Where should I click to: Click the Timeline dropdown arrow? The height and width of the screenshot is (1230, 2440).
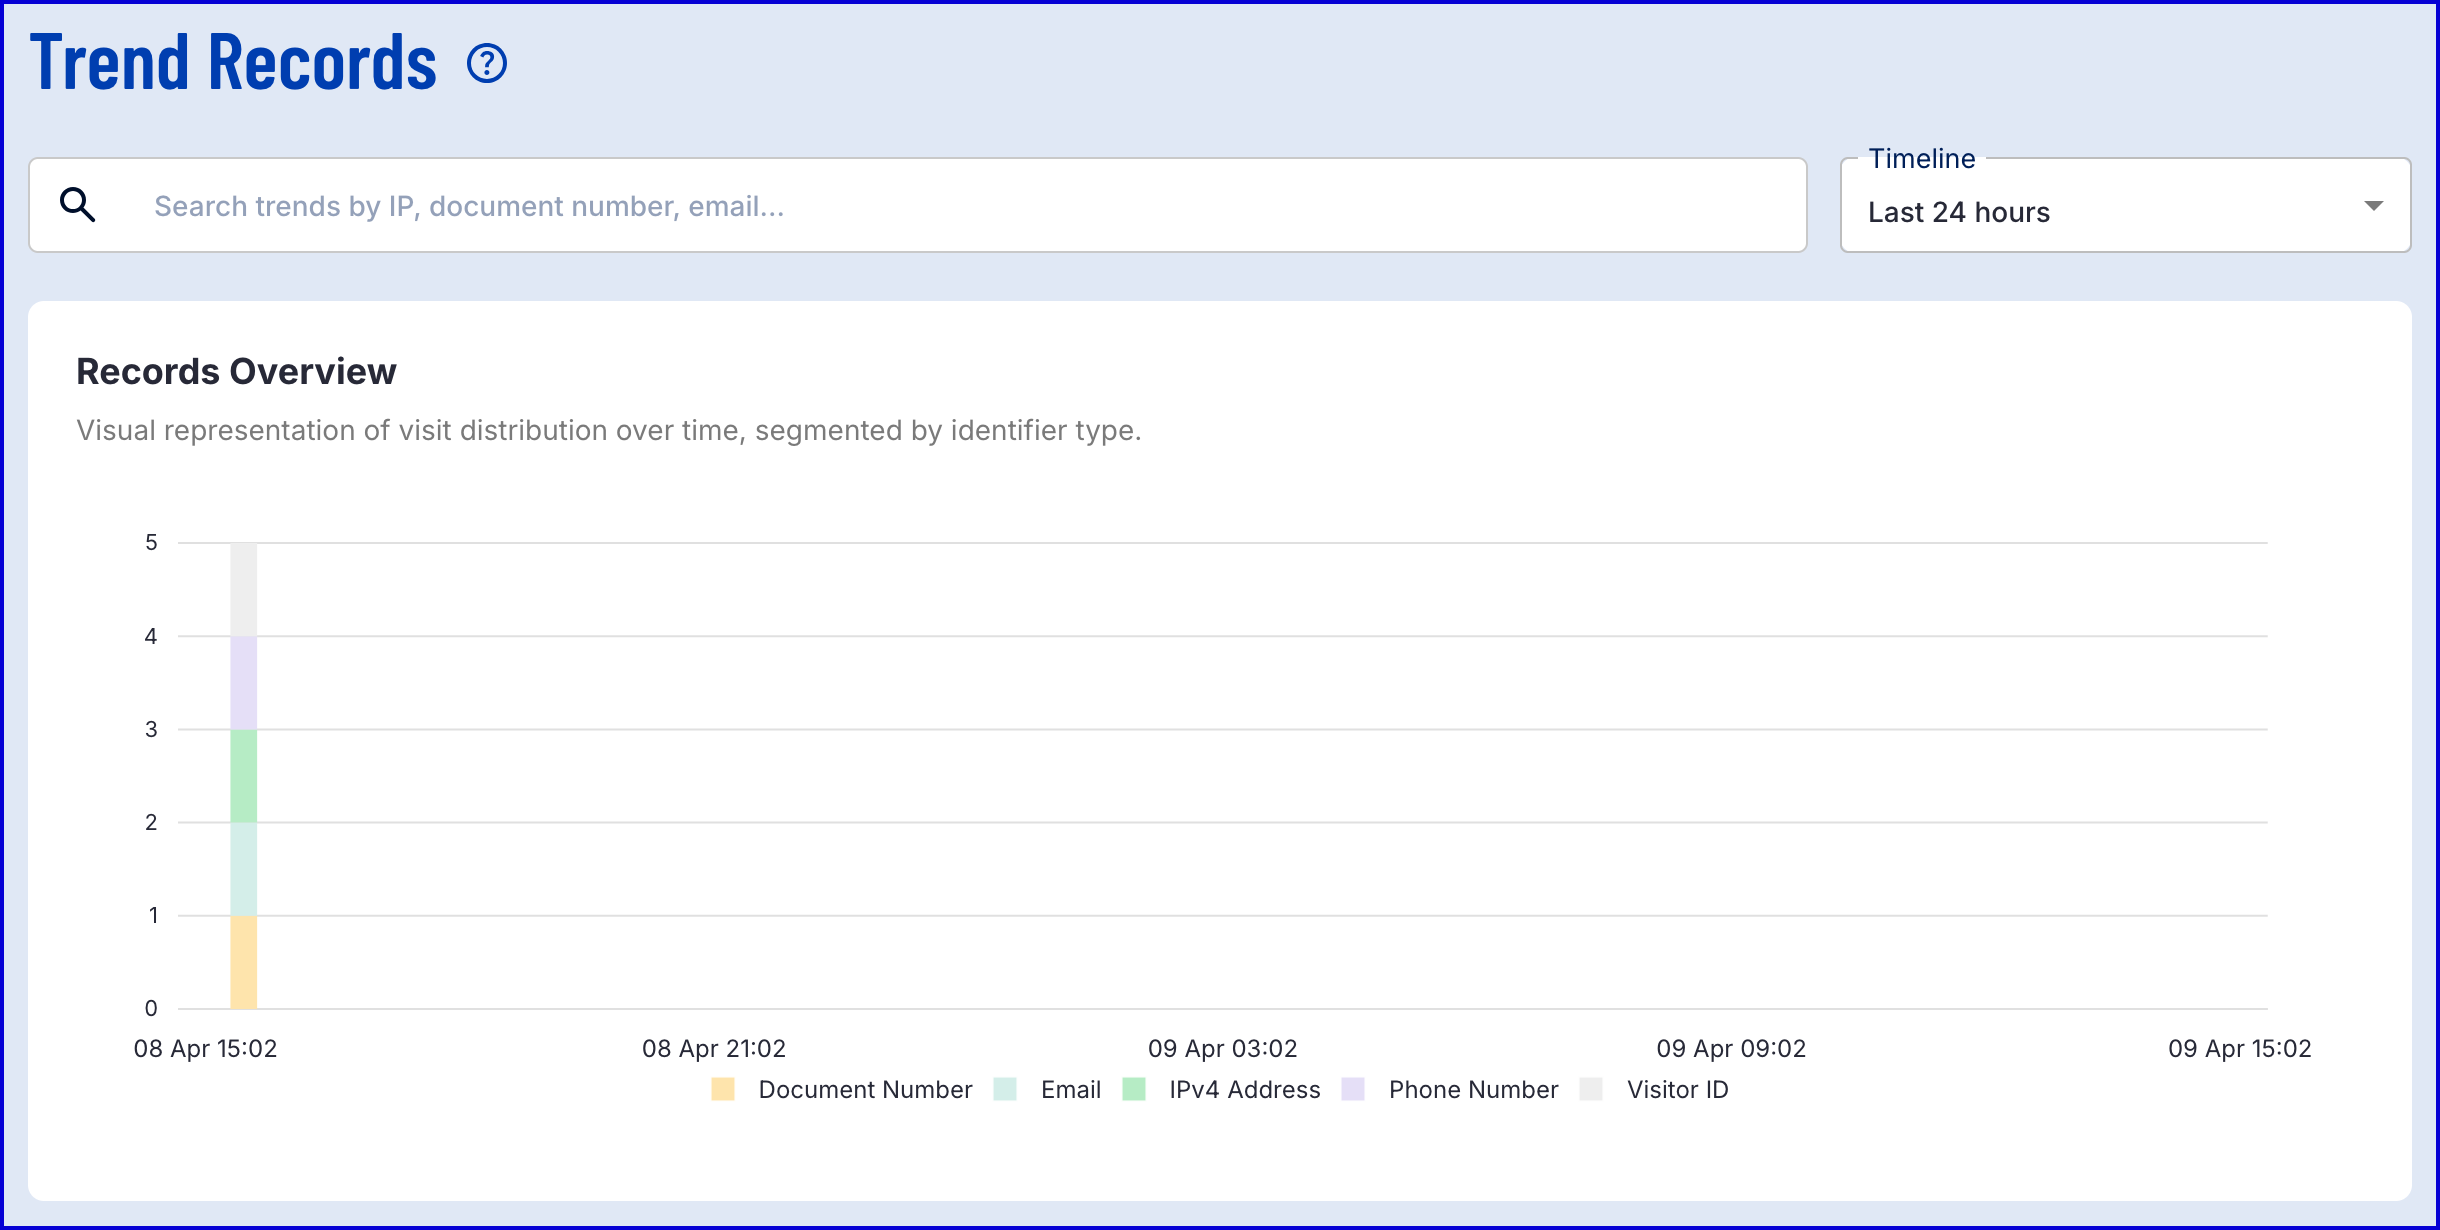2373,206
